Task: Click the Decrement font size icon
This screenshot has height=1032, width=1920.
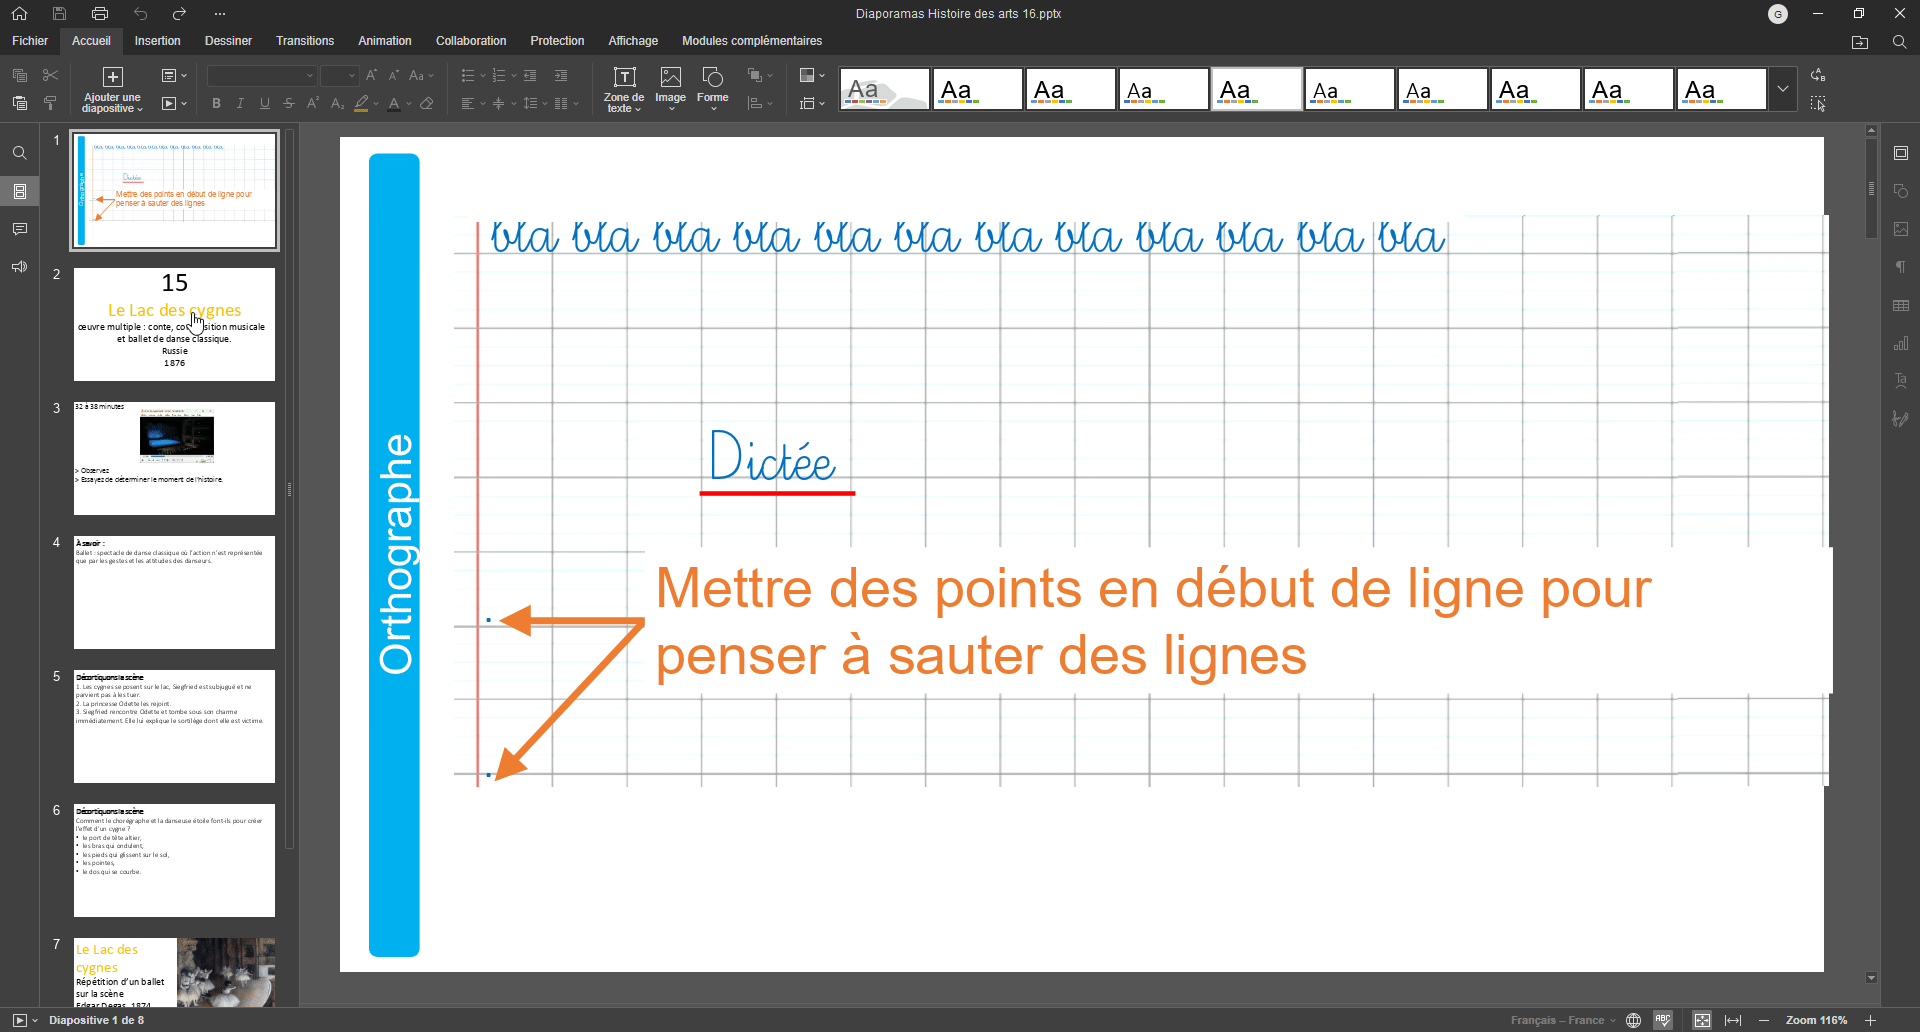Action: [394, 75]
